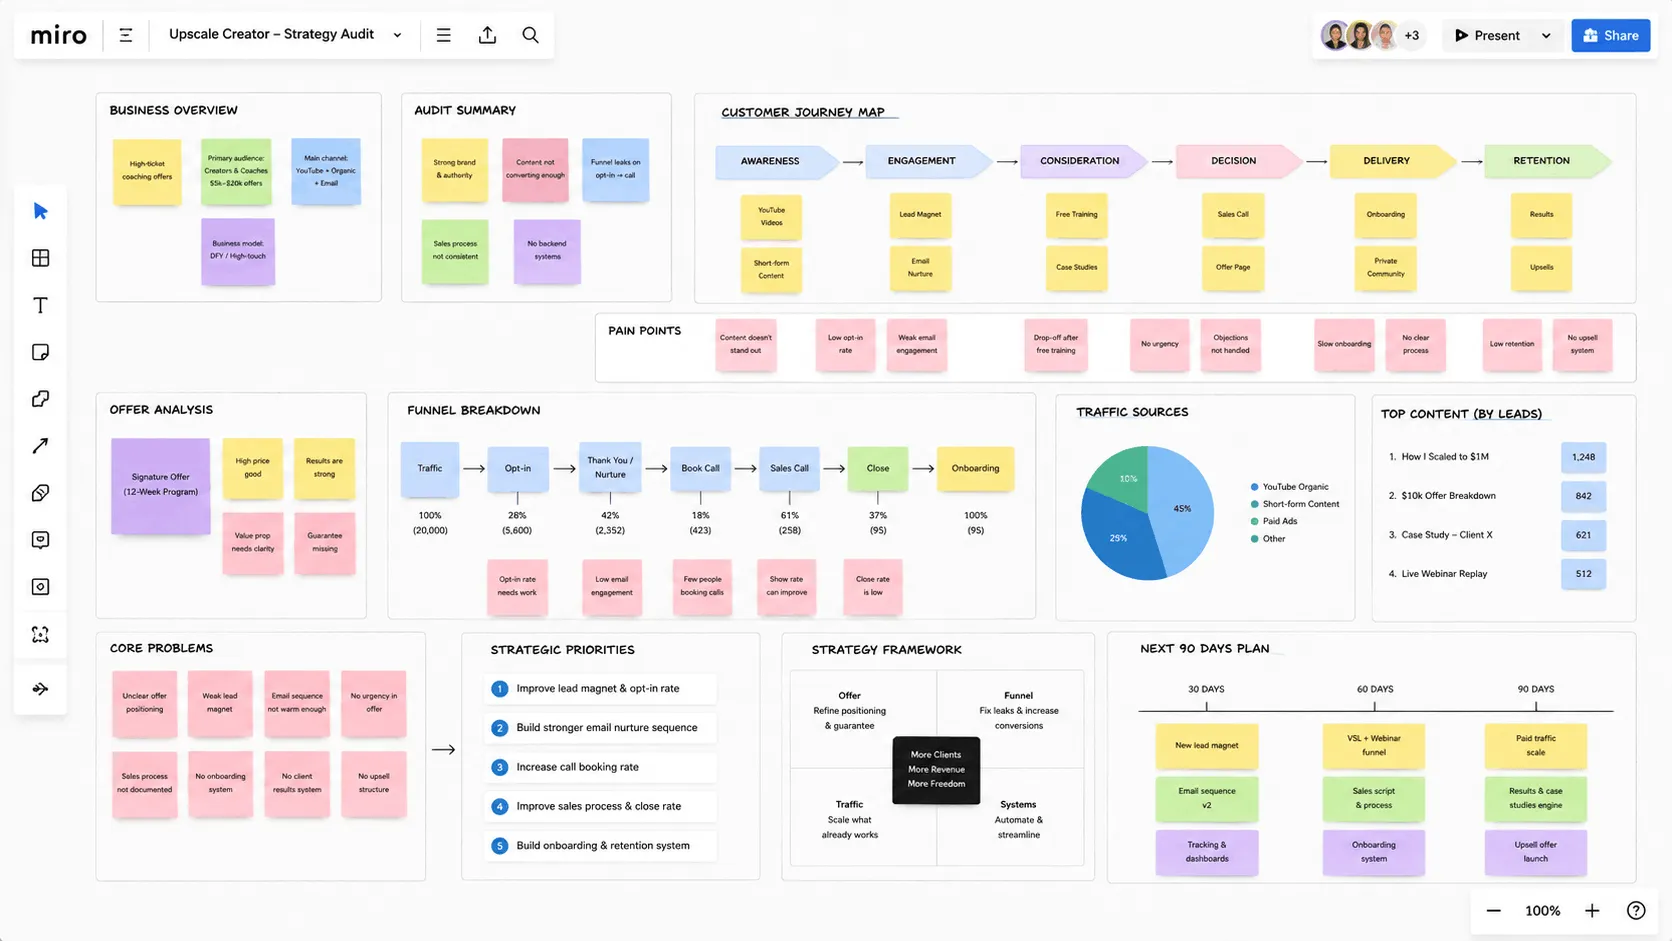Image resolution: width=1672 pixels, height=941 pixels.
Task: Select the connection line arrow tool
Action: [40, 446]
